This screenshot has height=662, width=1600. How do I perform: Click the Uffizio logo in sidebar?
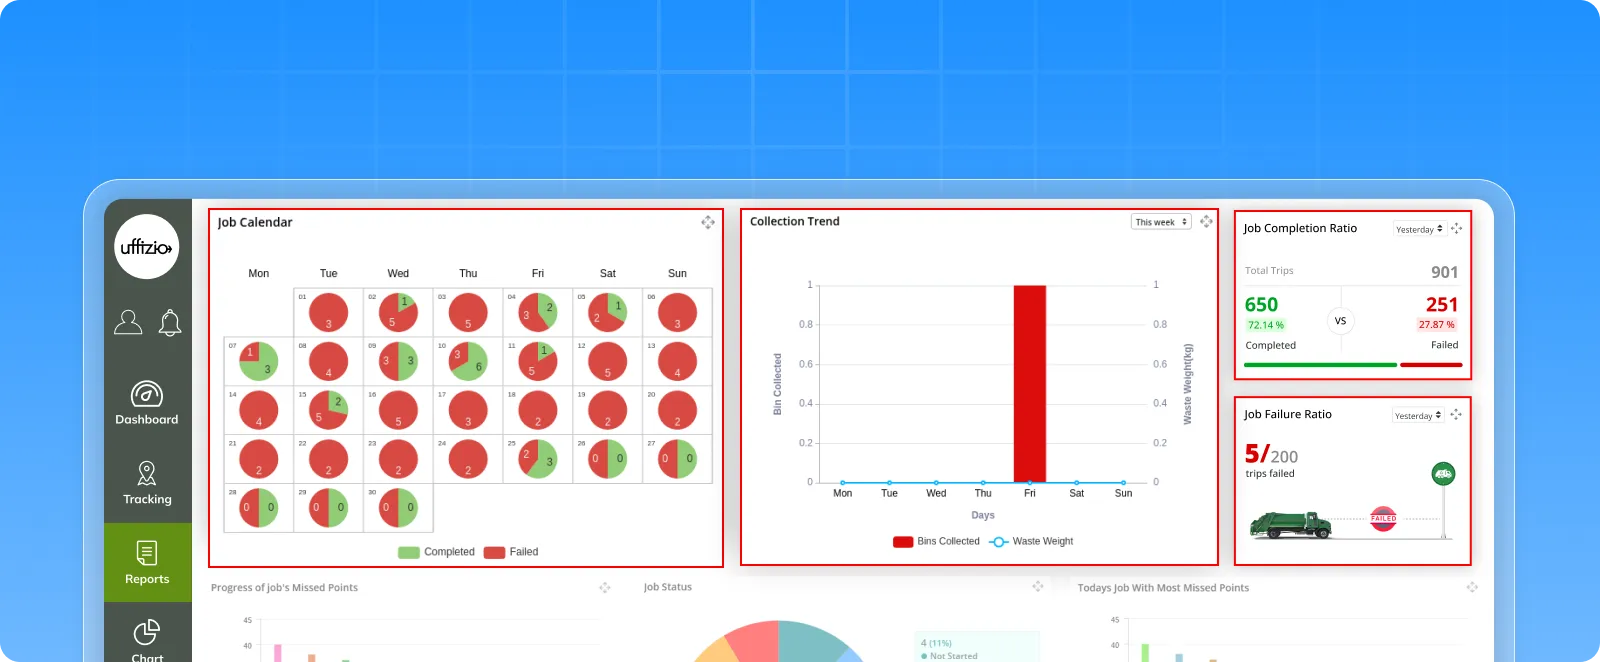(147, 247)
